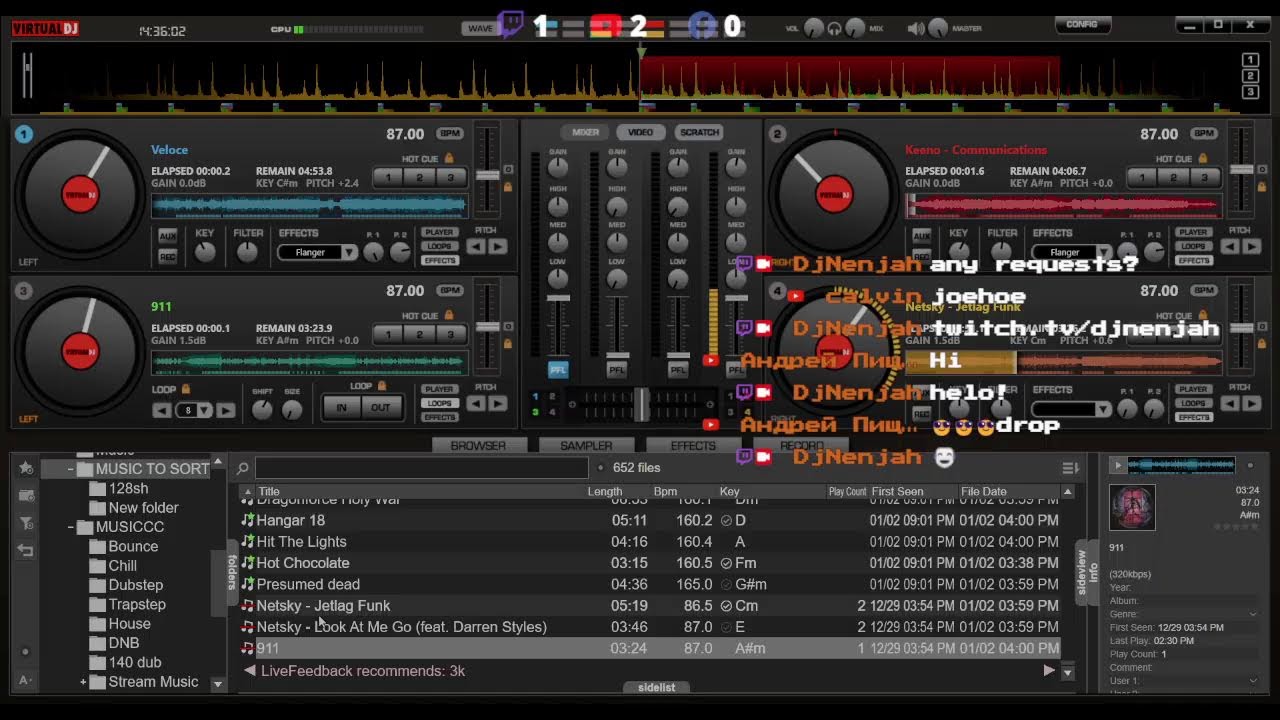This screenshot has width=1280, height=720.
Task: Toggle PFL on the first mixer channel
Action: pyautogui.click(x=557, y=370)
